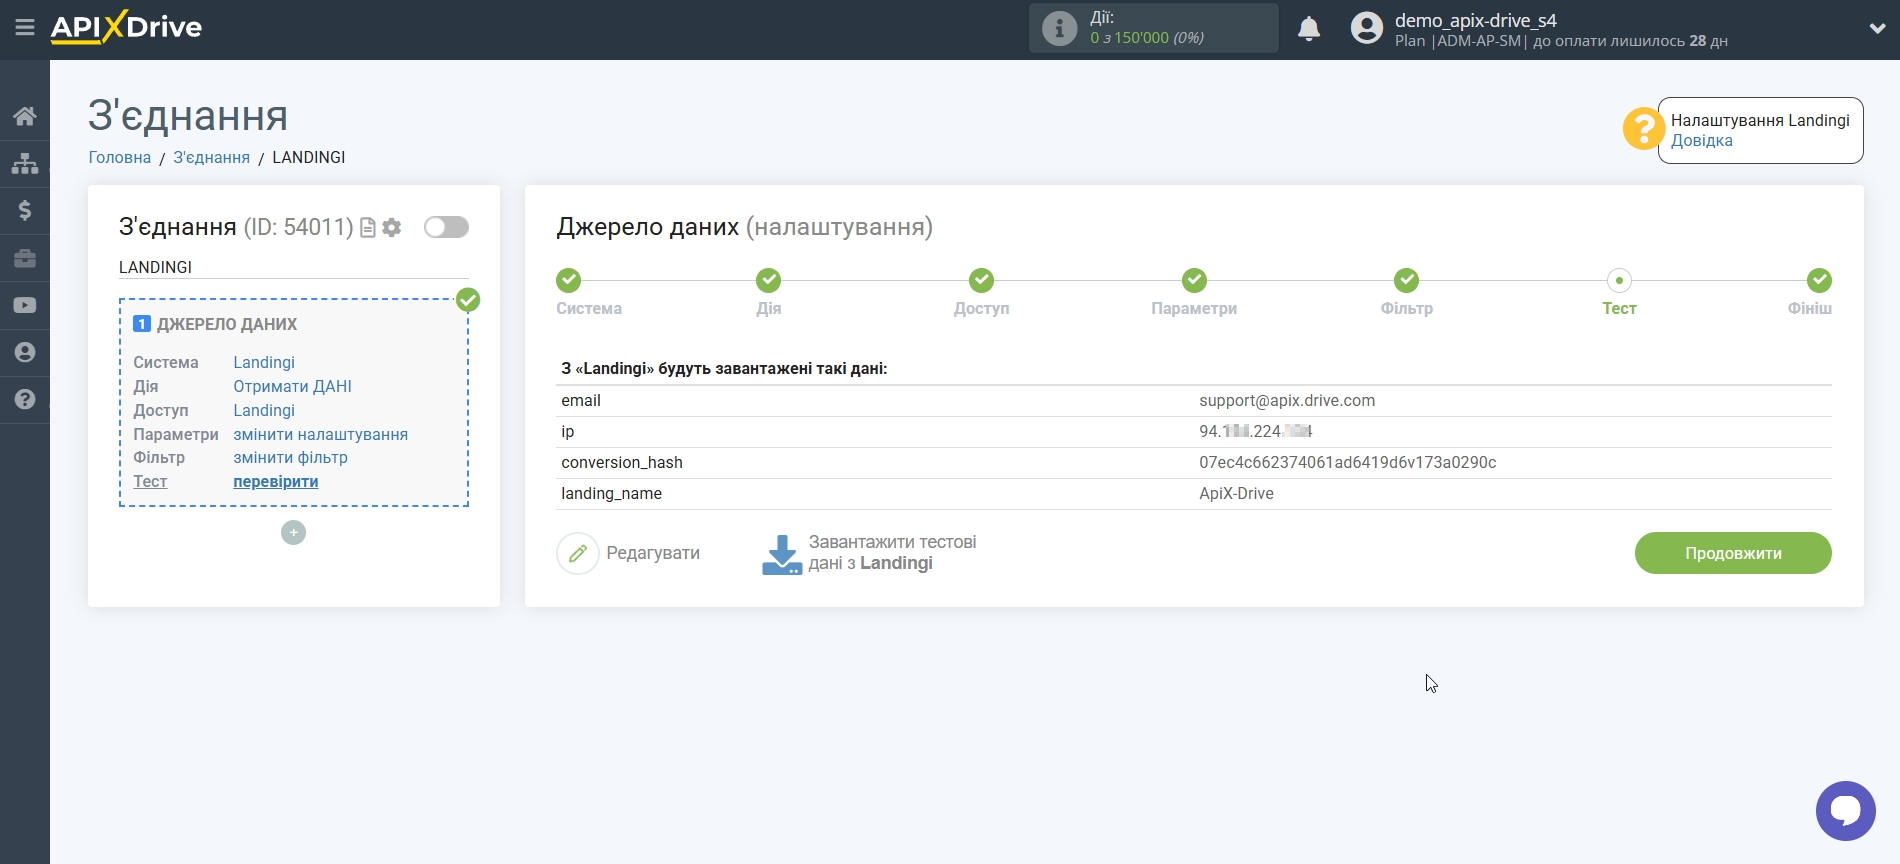1900x864 pixels.
Task: Open the Довідка help link
Action: [x=1701, y=141]
